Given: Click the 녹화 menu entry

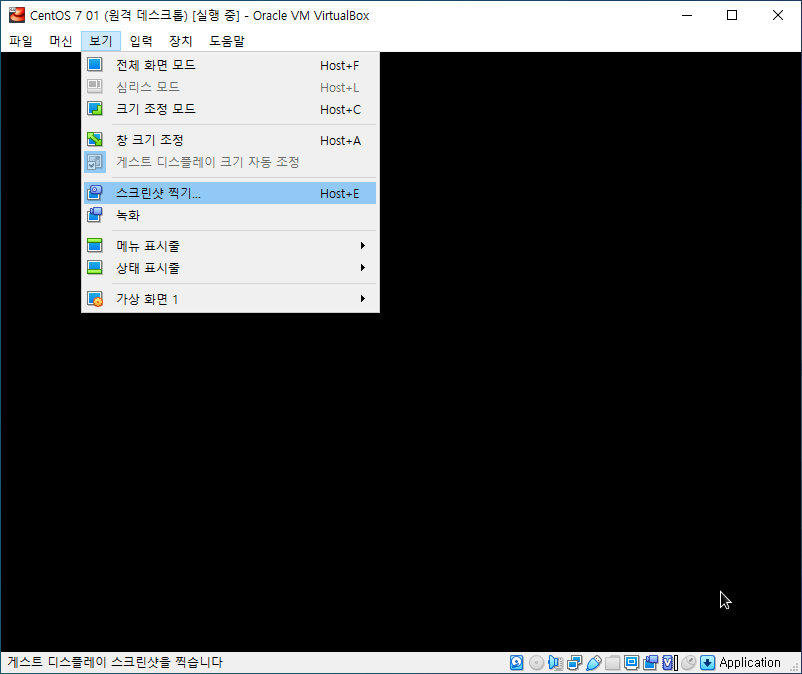Looking at the screenshot, I should pos(230,215).
